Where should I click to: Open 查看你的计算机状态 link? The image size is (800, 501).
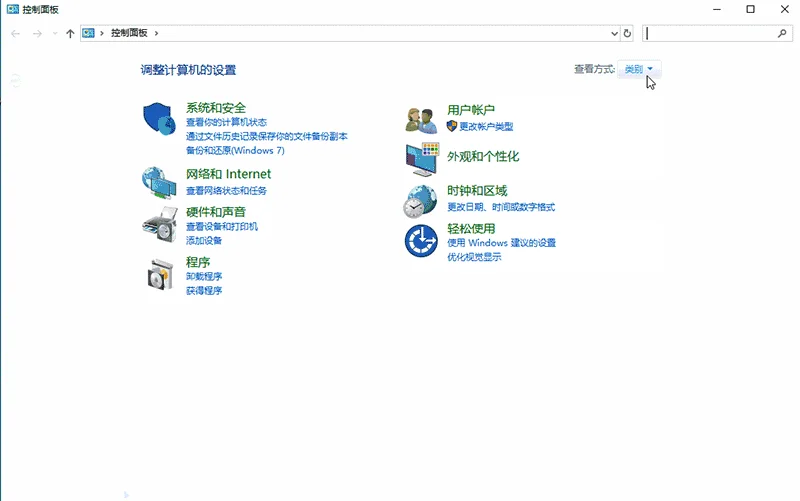pos(226,122)
